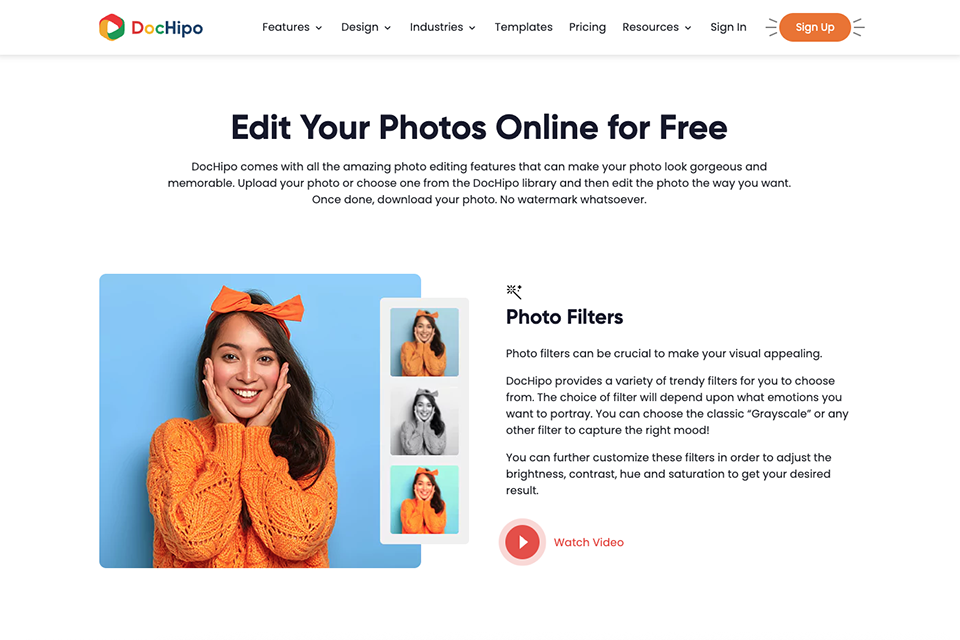Expand the Design dropdown chevron

coord(388,28)
